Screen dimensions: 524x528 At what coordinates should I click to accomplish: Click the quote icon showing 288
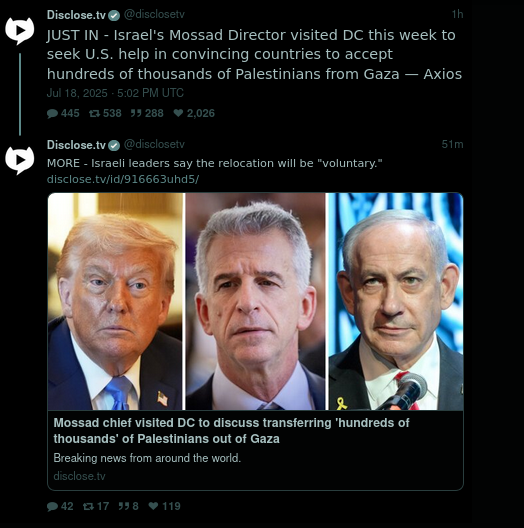136,113
